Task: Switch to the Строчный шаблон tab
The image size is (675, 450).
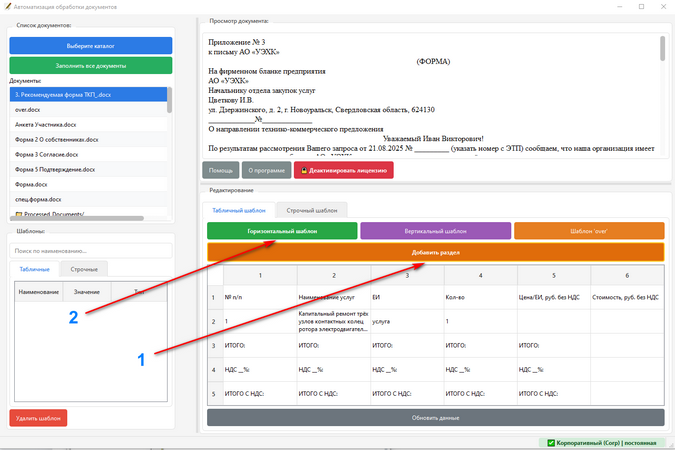Action: (312, 211)
